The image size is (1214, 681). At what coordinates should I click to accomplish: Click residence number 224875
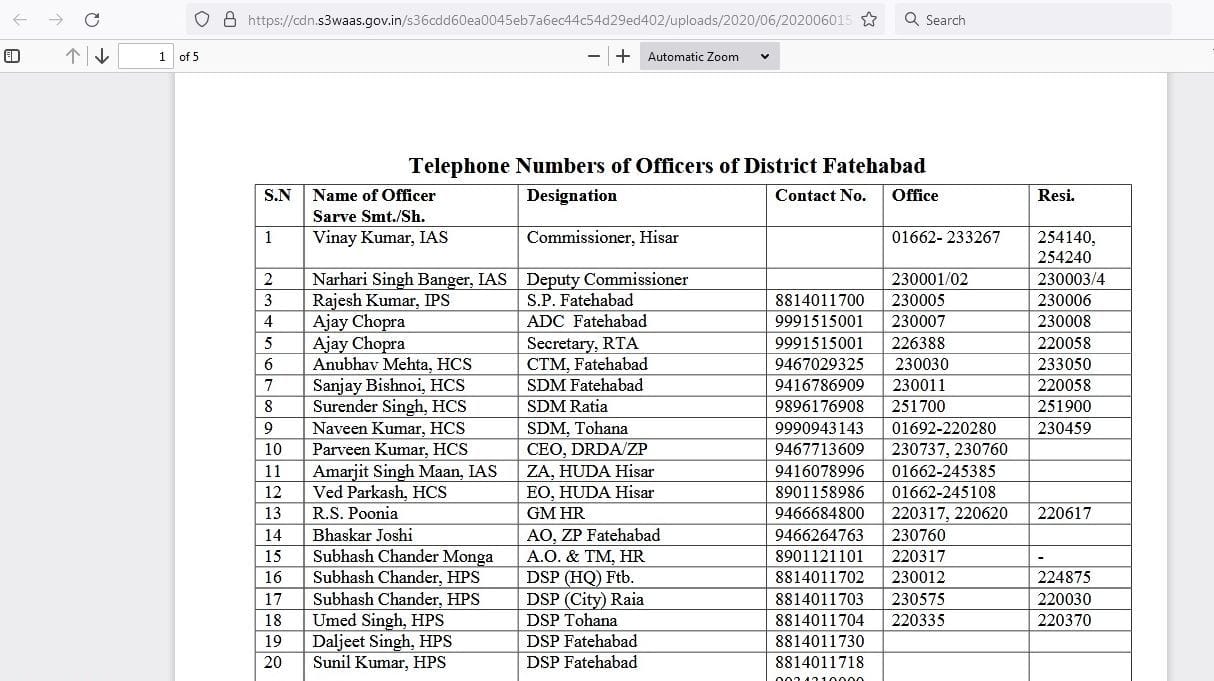coord(1065,577)
